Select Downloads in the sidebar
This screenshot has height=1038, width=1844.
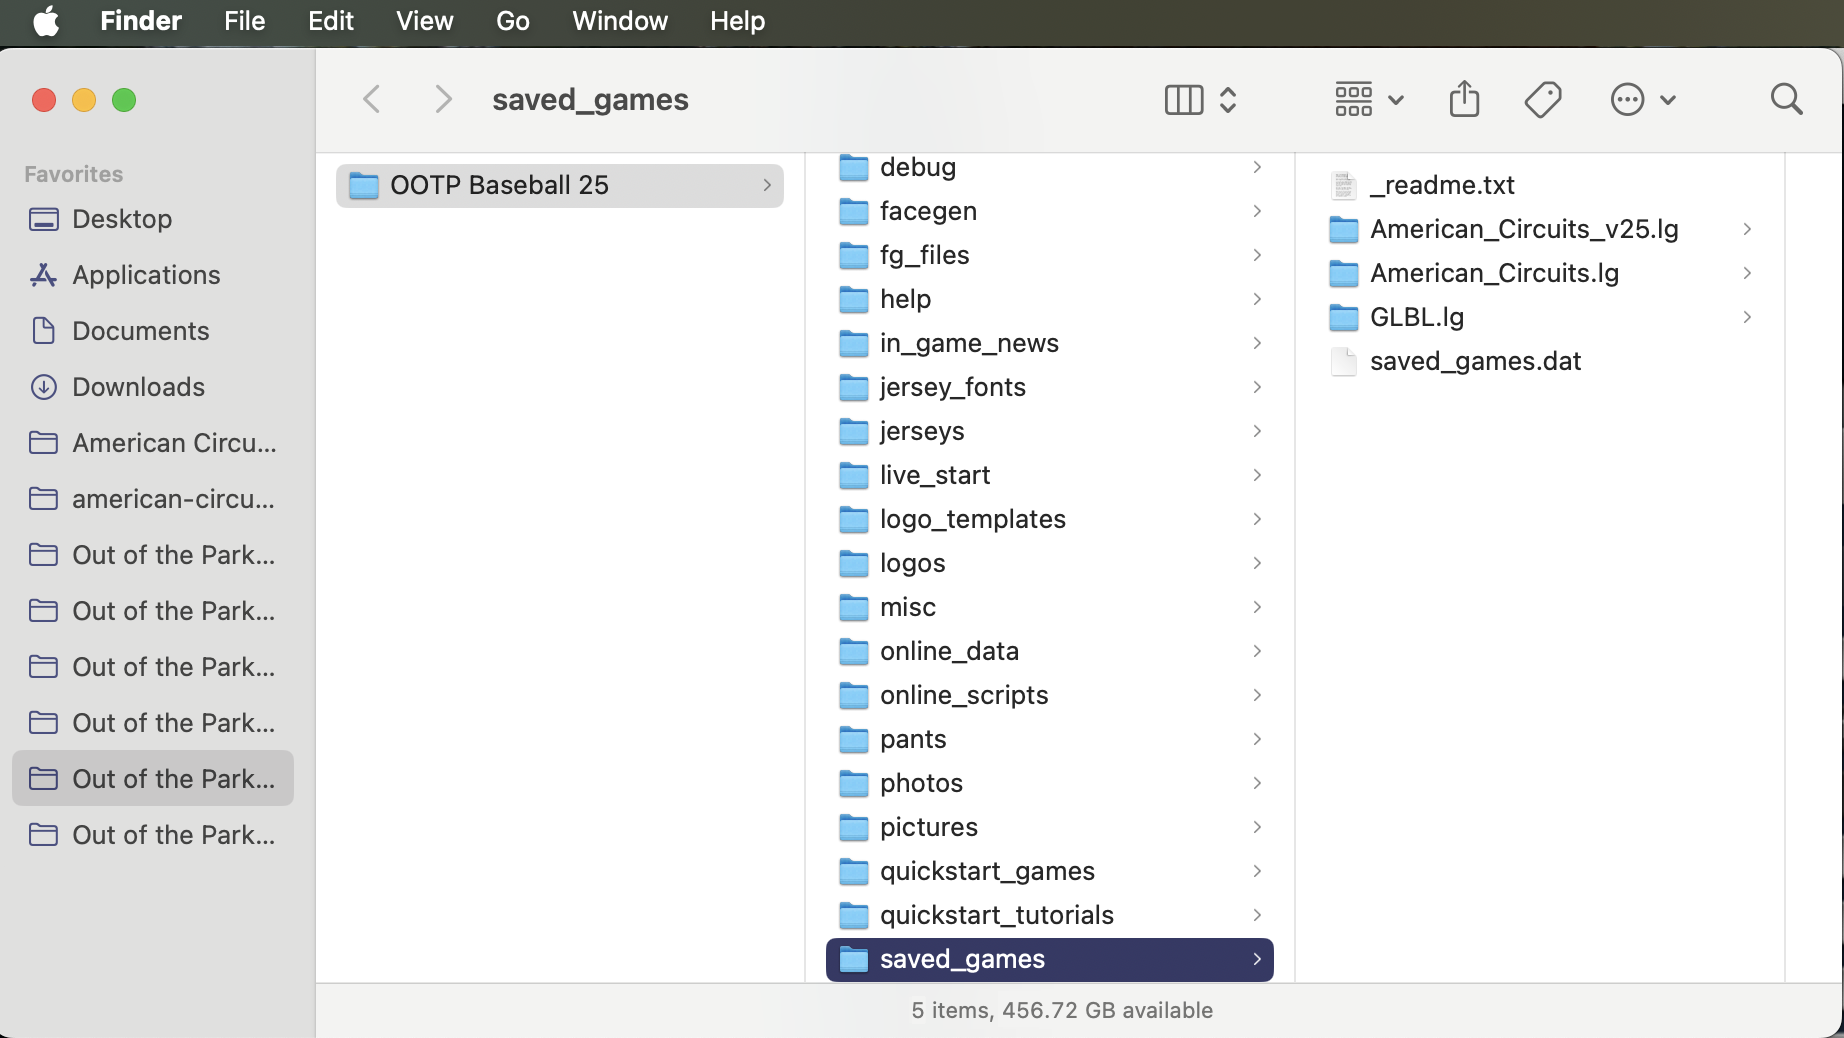click(153, 387)
